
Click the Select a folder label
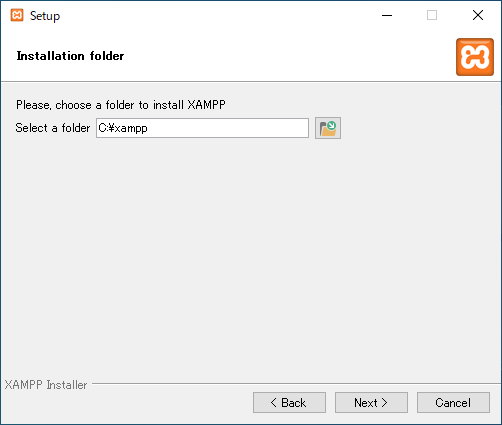click(x=53, y=128)
